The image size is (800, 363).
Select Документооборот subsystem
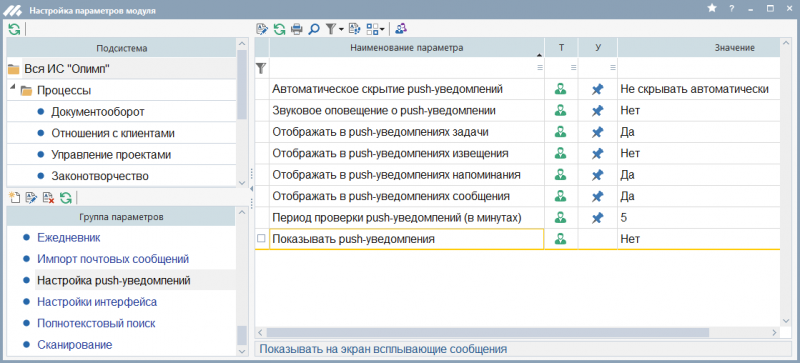(98, 112)
